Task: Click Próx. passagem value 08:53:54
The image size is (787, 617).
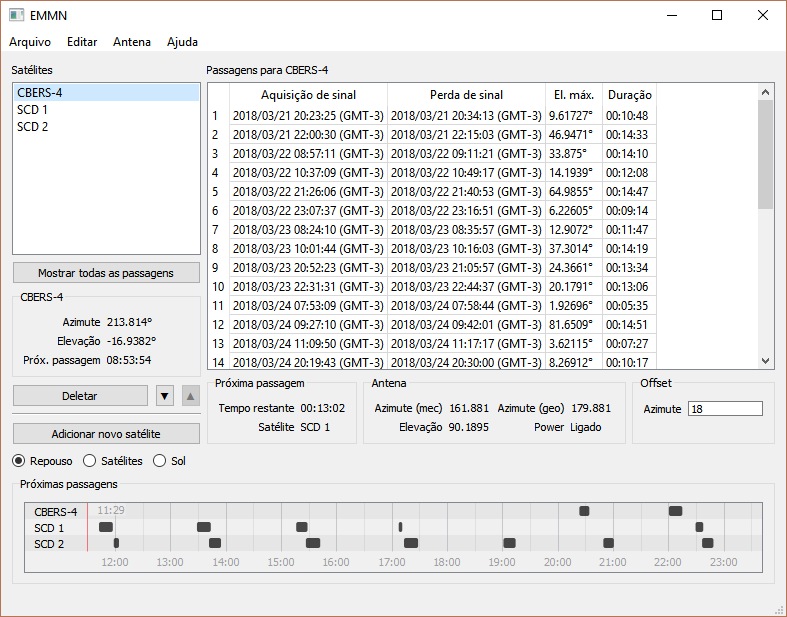Action: (129, 360)
